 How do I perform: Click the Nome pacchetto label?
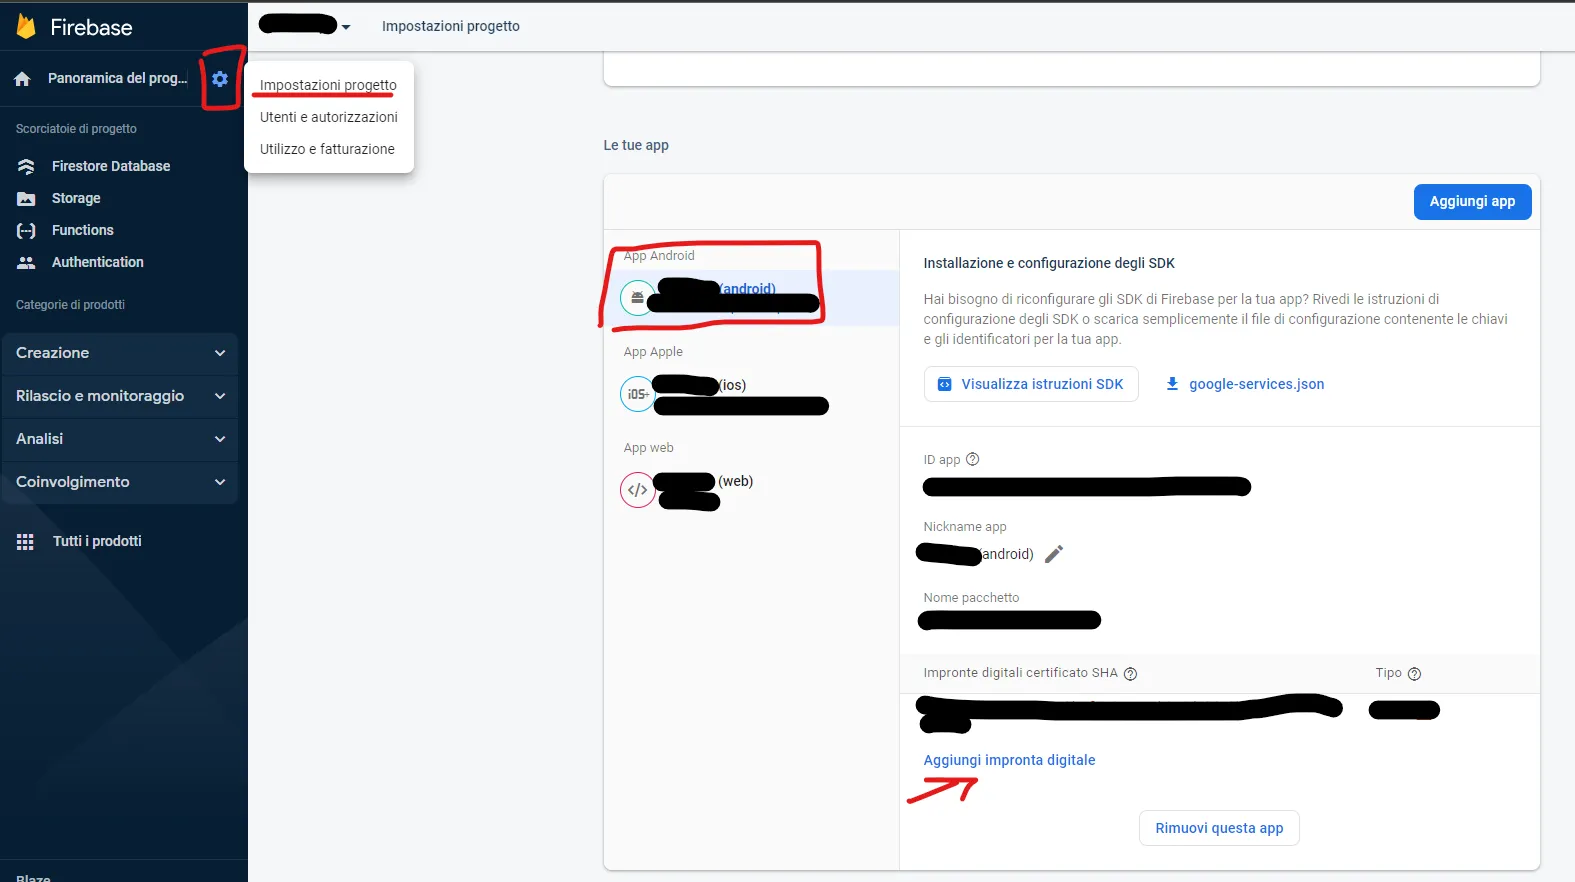[971, 598]
